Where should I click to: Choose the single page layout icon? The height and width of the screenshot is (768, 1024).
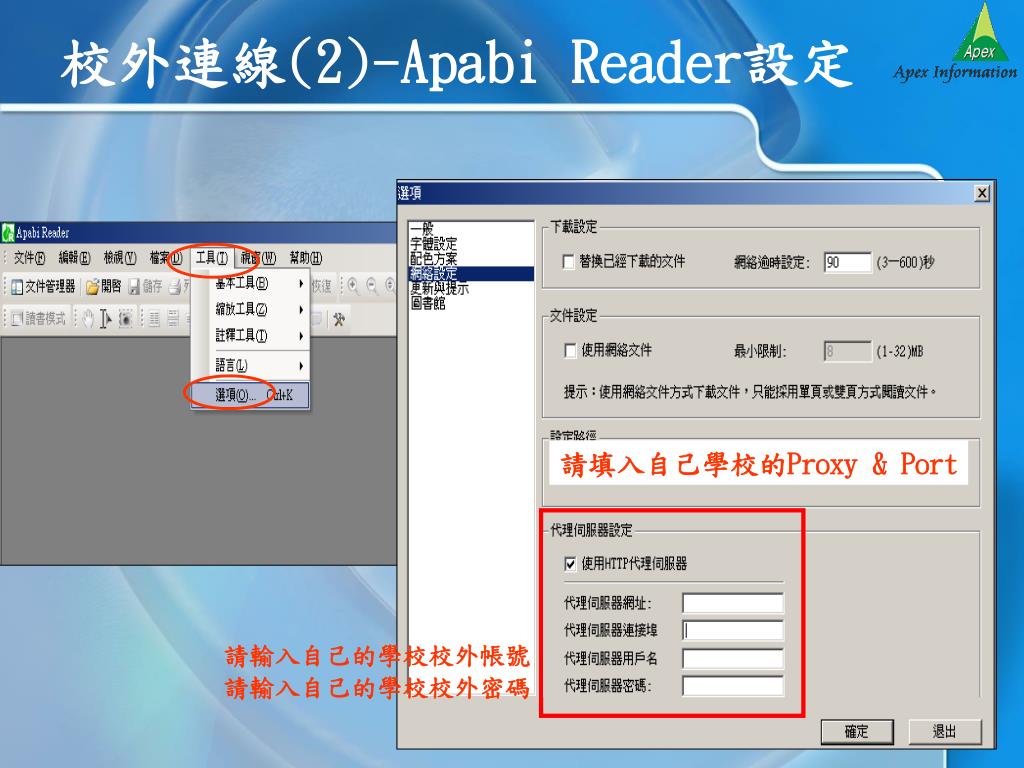[x=154, y=319]
